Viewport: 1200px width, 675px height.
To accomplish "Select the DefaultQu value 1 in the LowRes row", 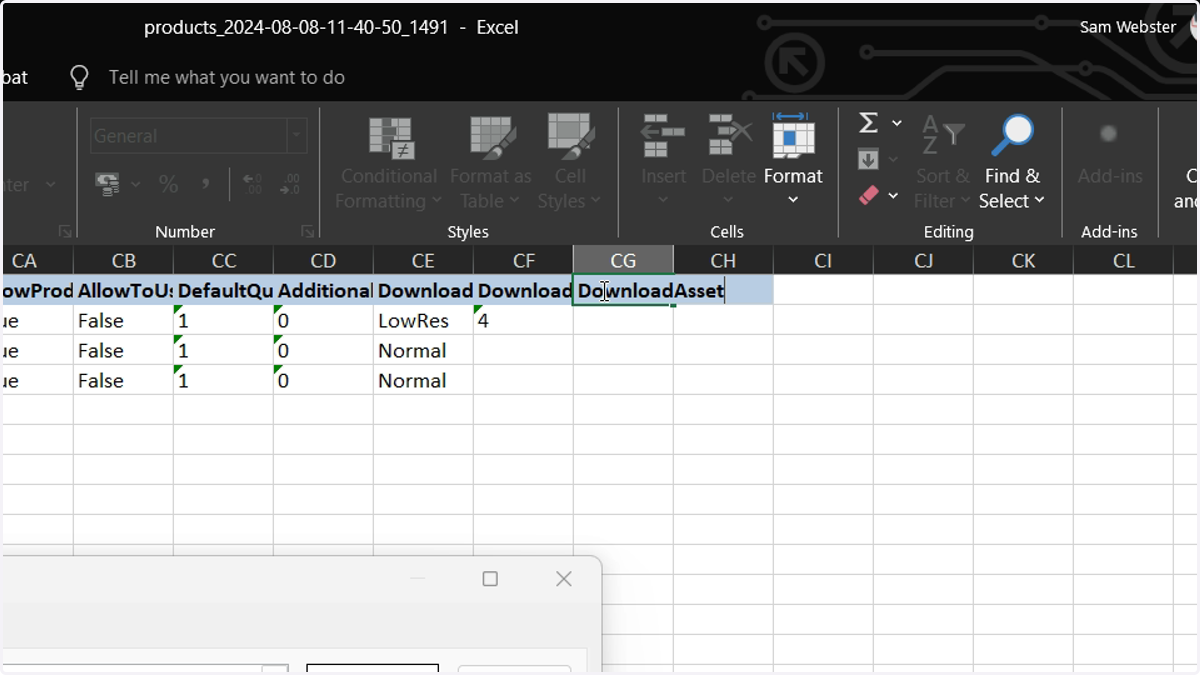I will tap(223, 321).
